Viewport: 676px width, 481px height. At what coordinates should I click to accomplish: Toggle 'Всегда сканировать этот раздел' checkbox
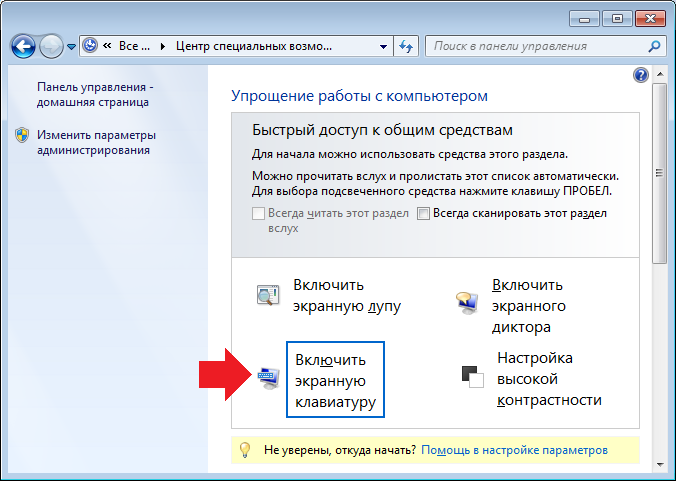(423, 213)
